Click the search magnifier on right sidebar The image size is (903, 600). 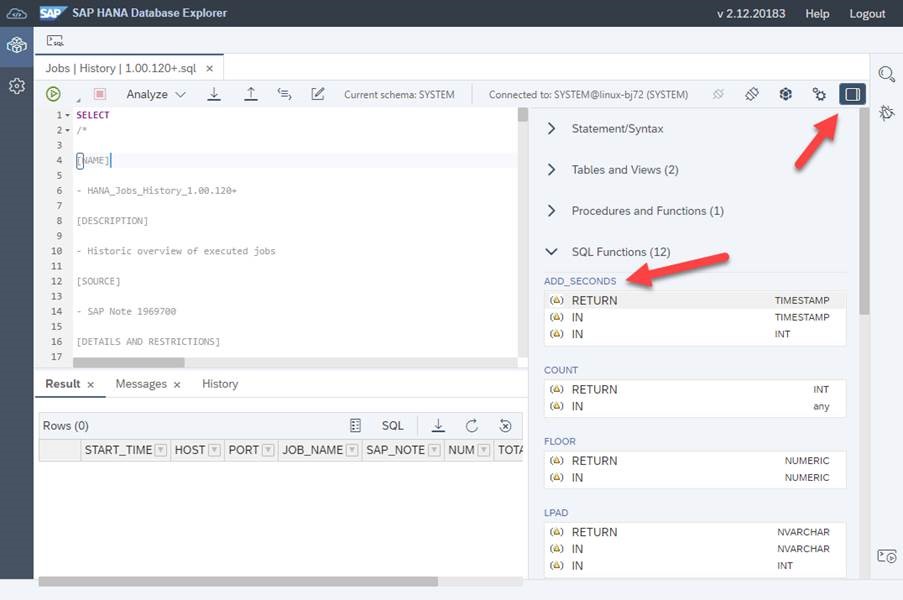[887, 74]
